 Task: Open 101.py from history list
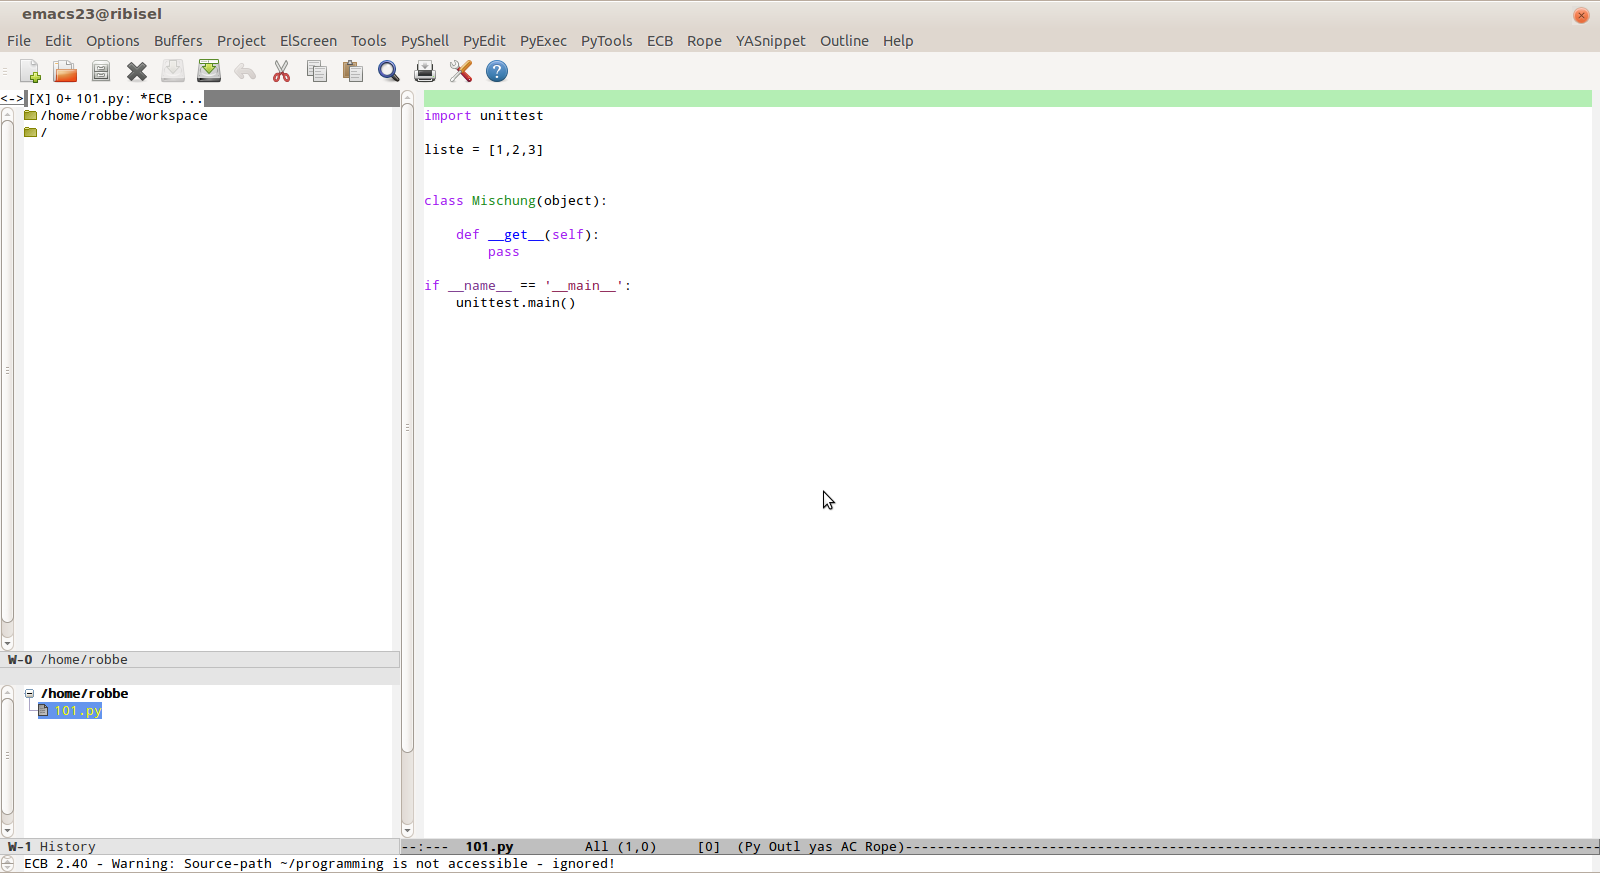click(x=78, y=711)
